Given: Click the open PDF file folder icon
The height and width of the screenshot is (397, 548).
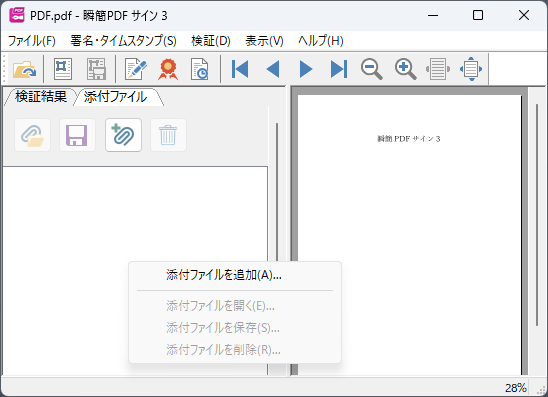Looking at the screenshot, I should tap(24, 69).
